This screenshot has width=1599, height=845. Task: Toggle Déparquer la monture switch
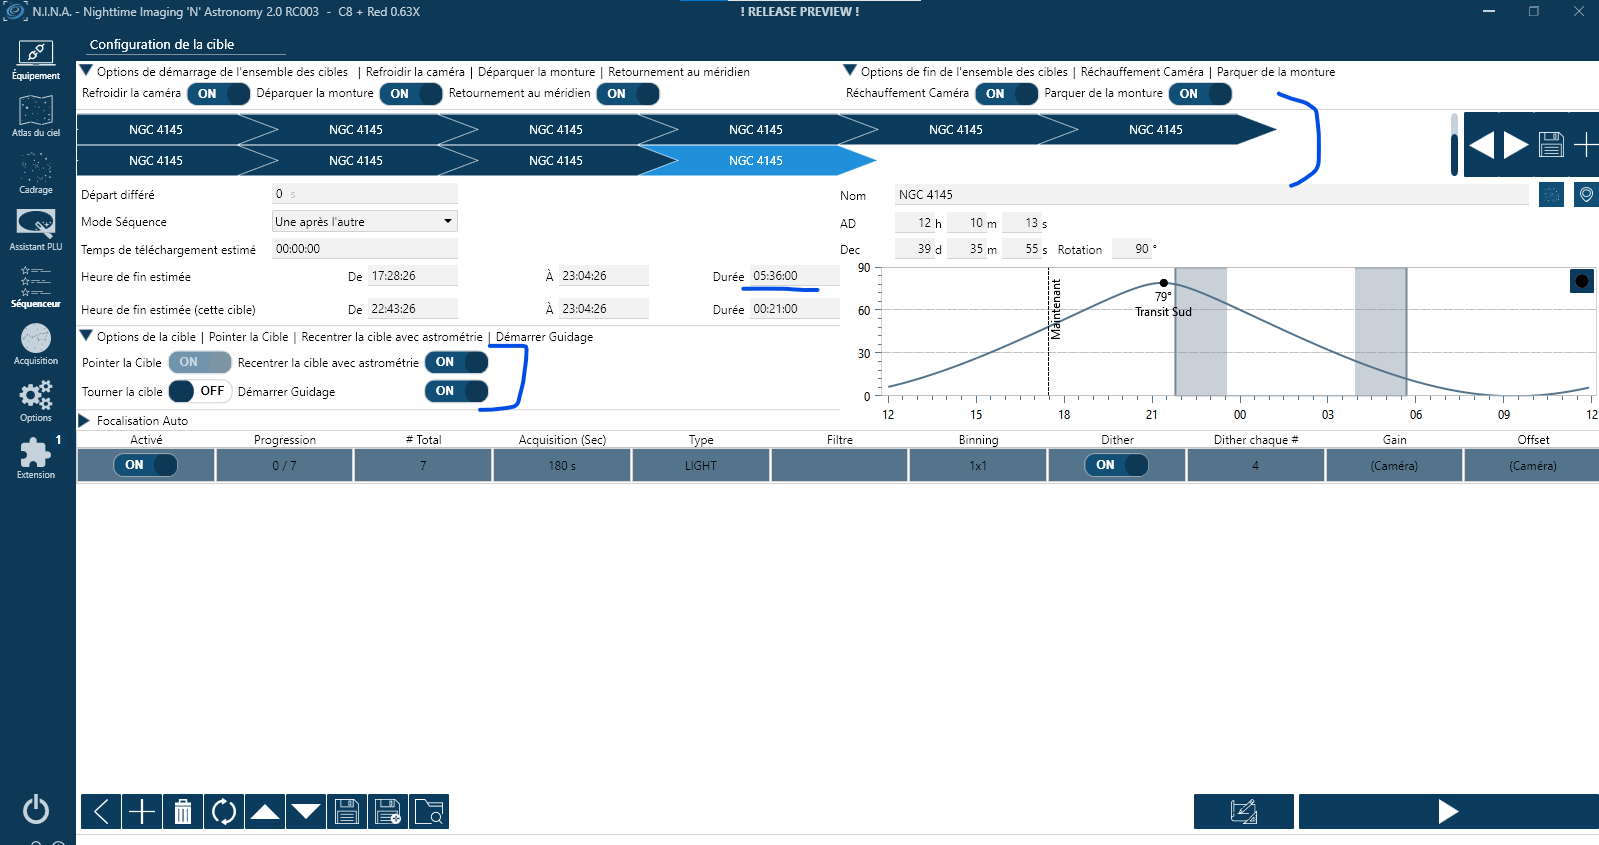click(x=410, y=94)
